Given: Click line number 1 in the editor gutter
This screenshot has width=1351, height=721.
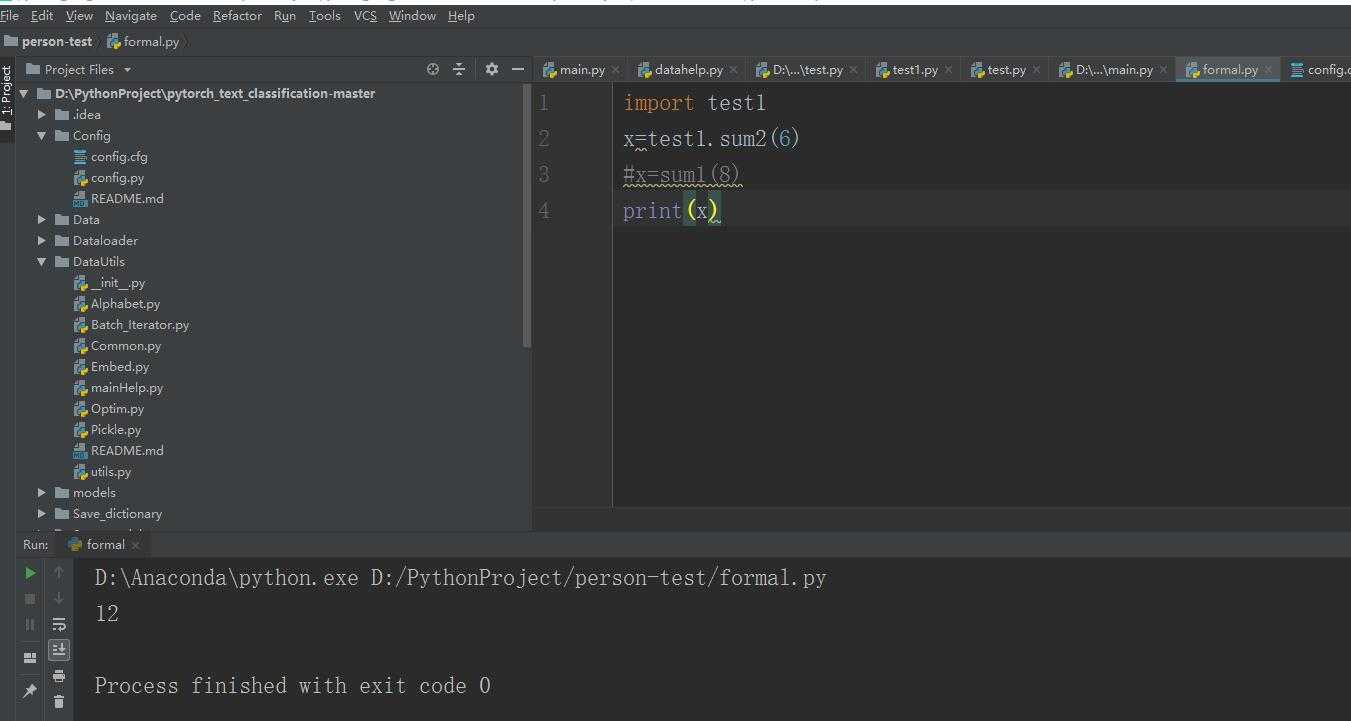Looking at the screenshot, I should (x=544, y=103).
